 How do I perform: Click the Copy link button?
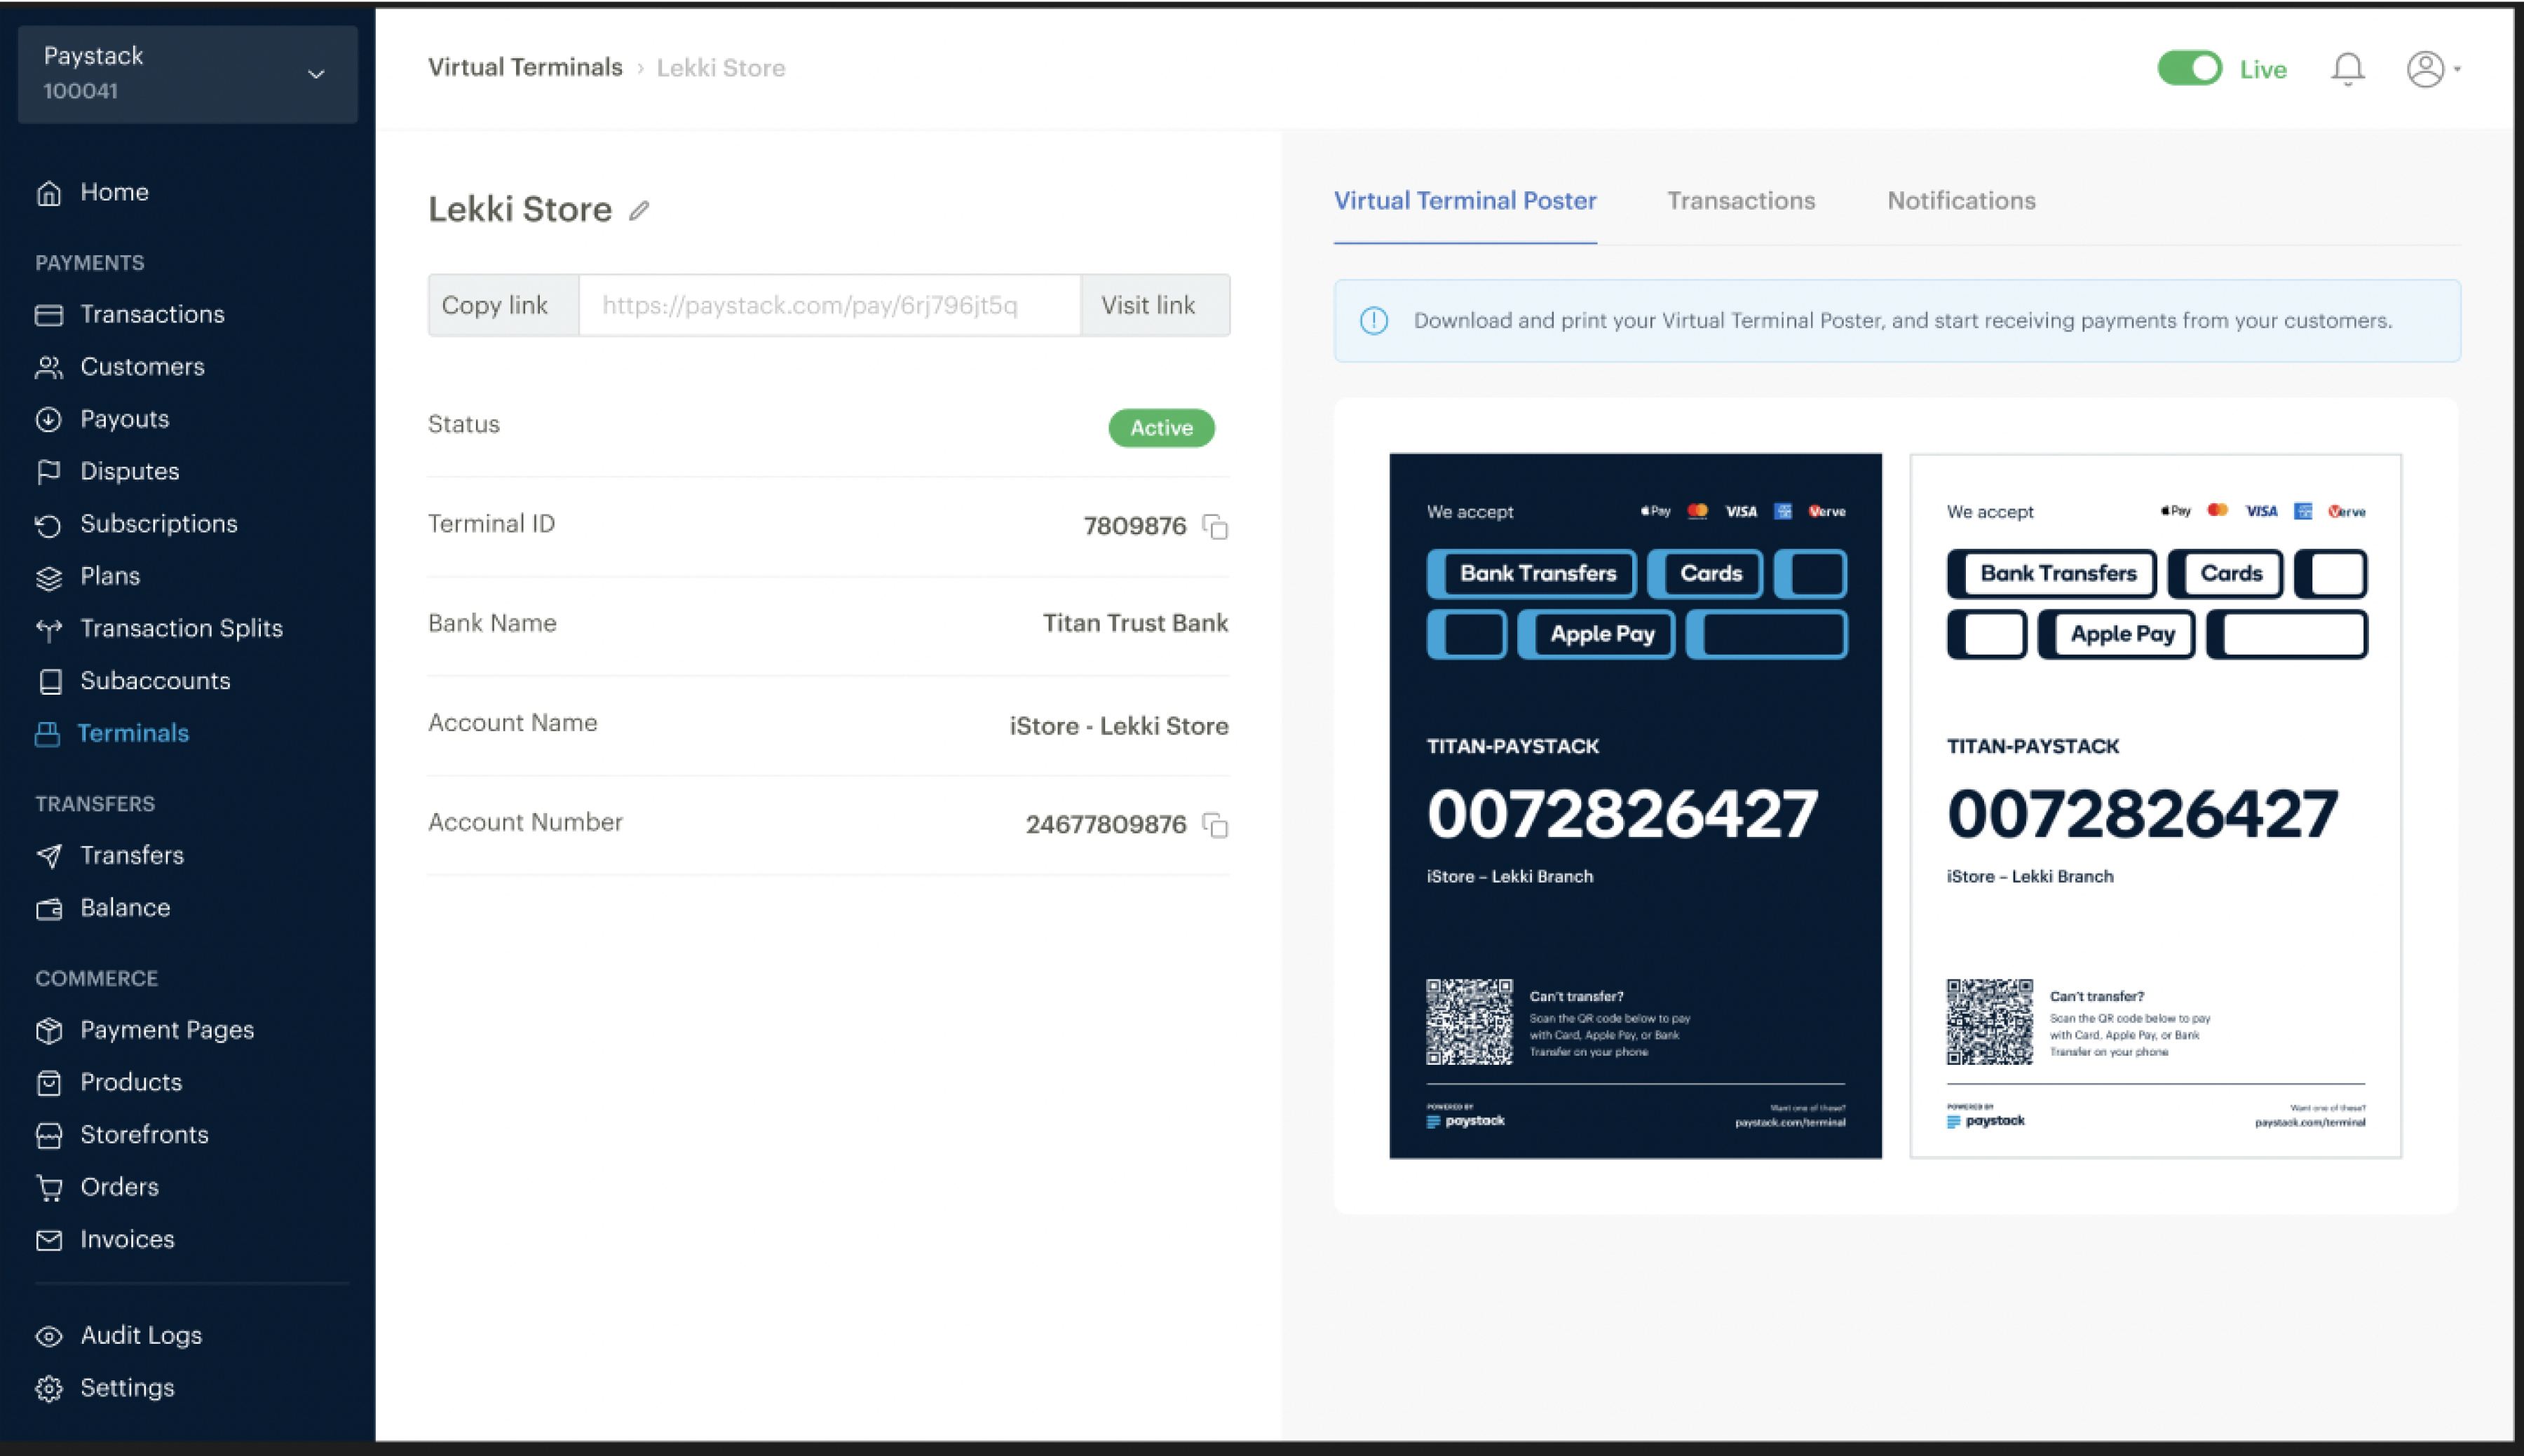(503, 305)
